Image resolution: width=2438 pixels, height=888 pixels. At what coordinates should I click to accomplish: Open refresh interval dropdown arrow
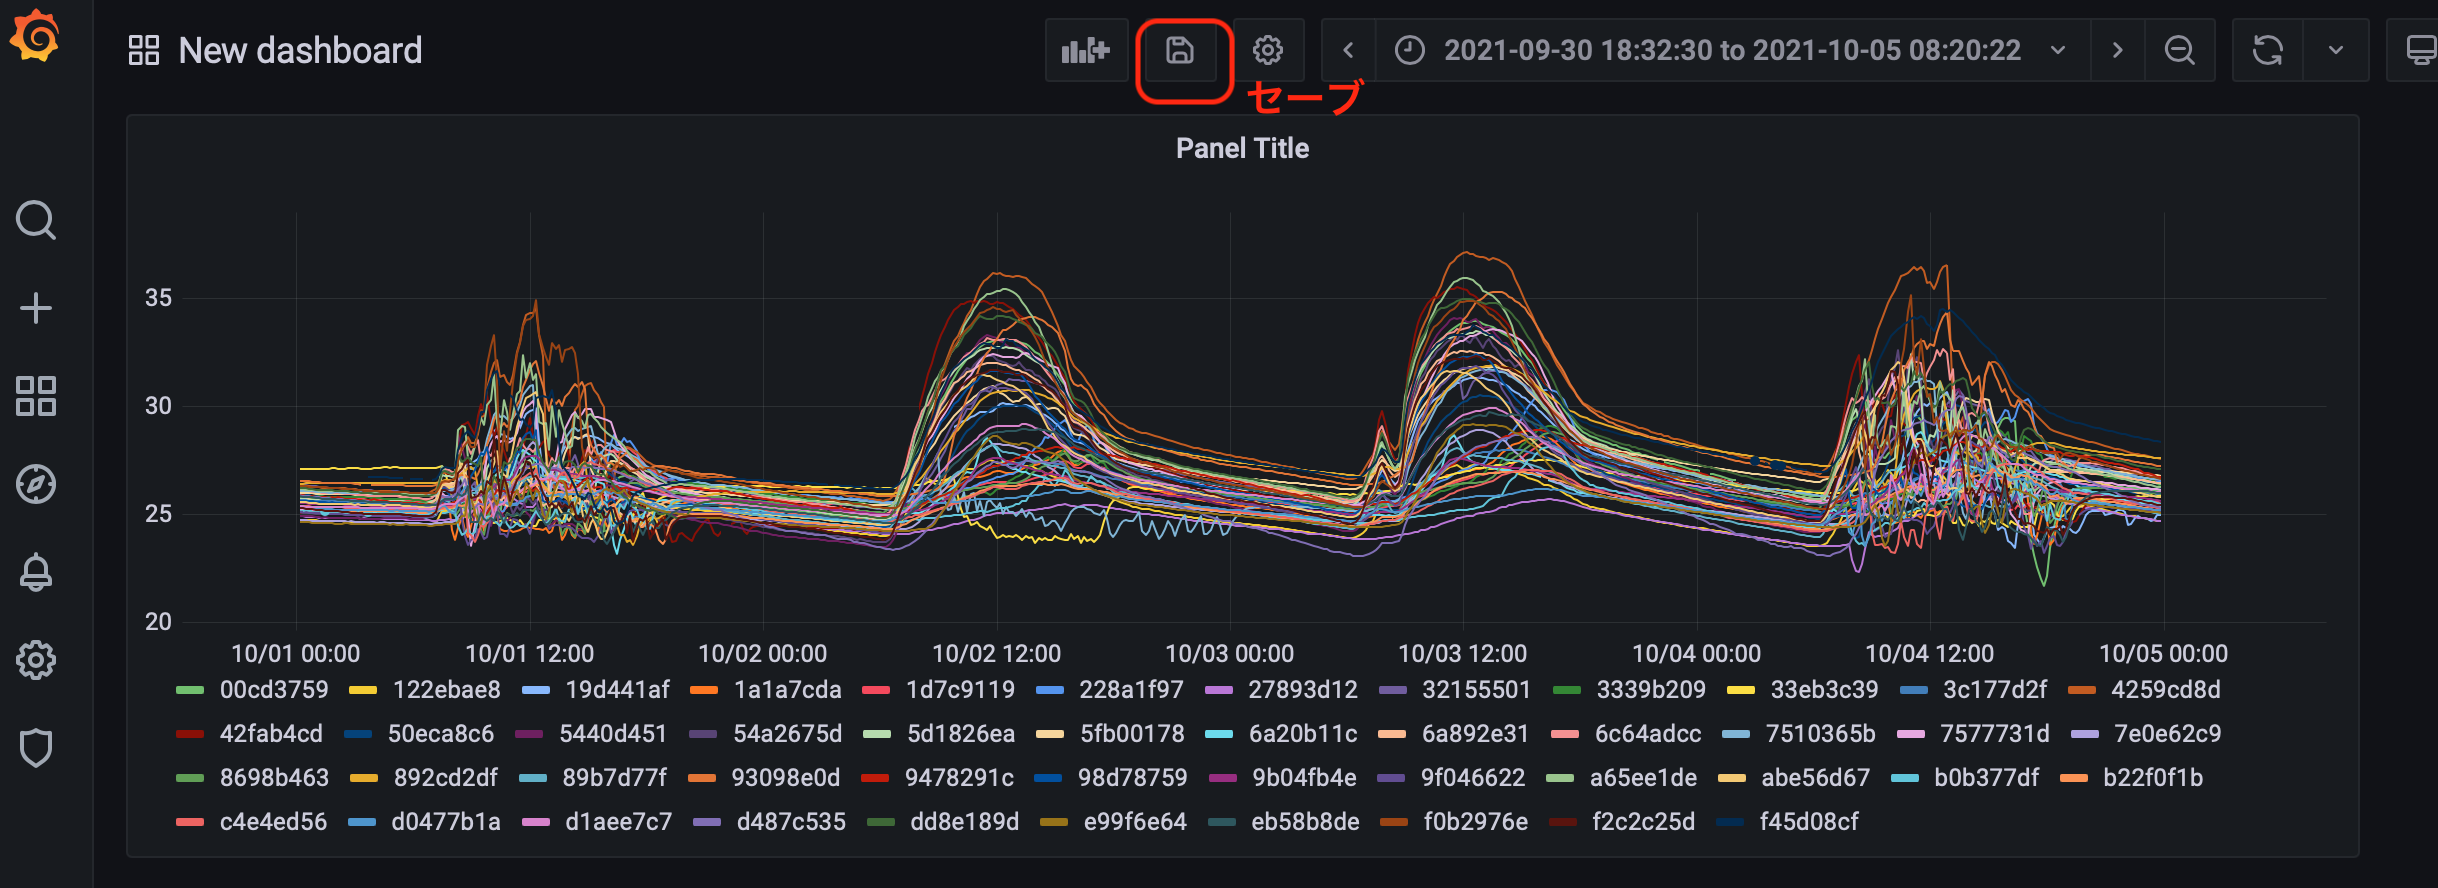pyautogui.click(x=2336, y=50)
